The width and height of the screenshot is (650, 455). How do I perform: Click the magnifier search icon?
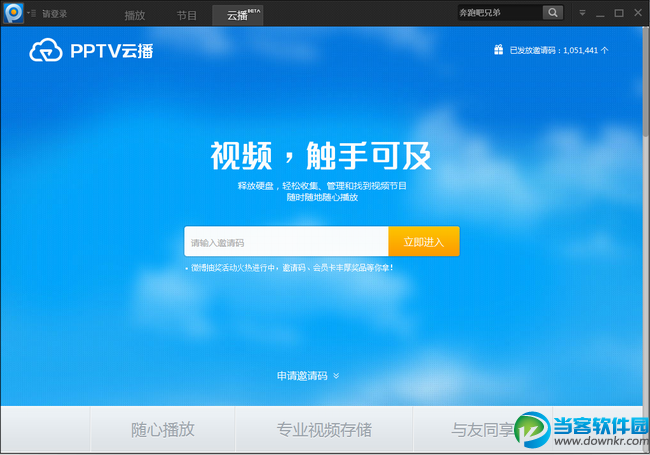click(x=553, y=13)
